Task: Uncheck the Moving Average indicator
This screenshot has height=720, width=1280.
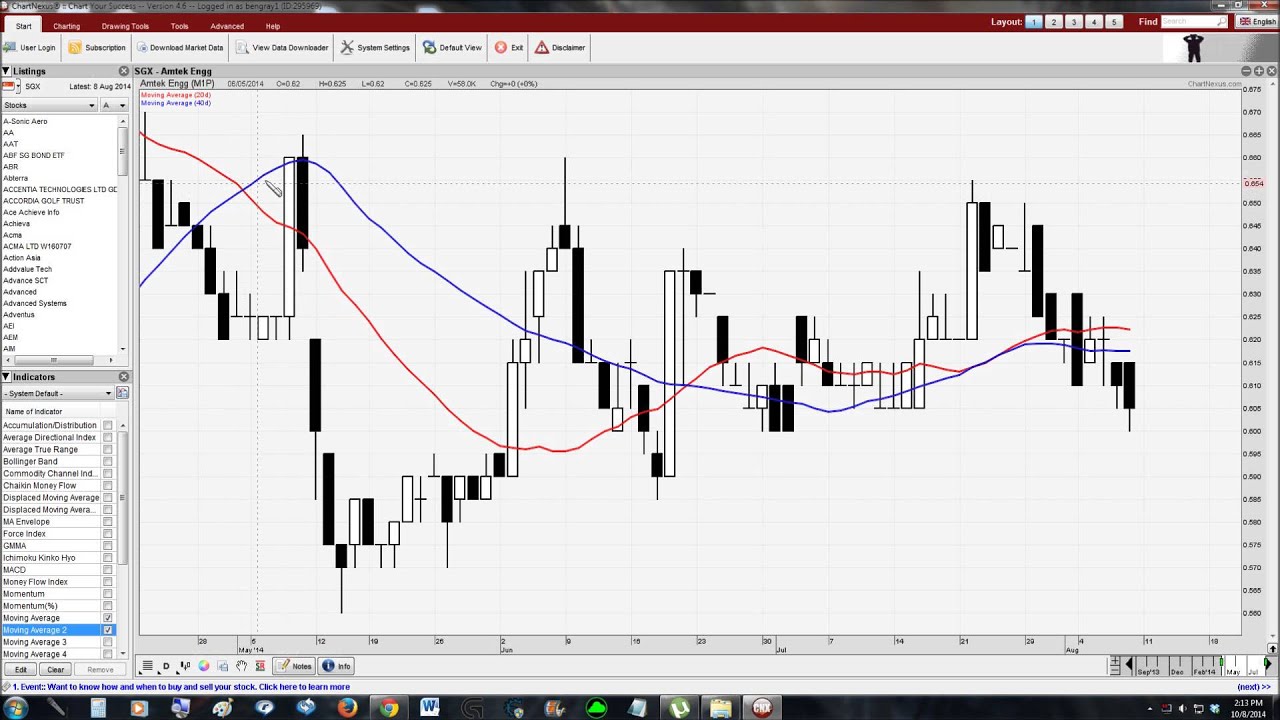Action: click(x=108, y=618)
